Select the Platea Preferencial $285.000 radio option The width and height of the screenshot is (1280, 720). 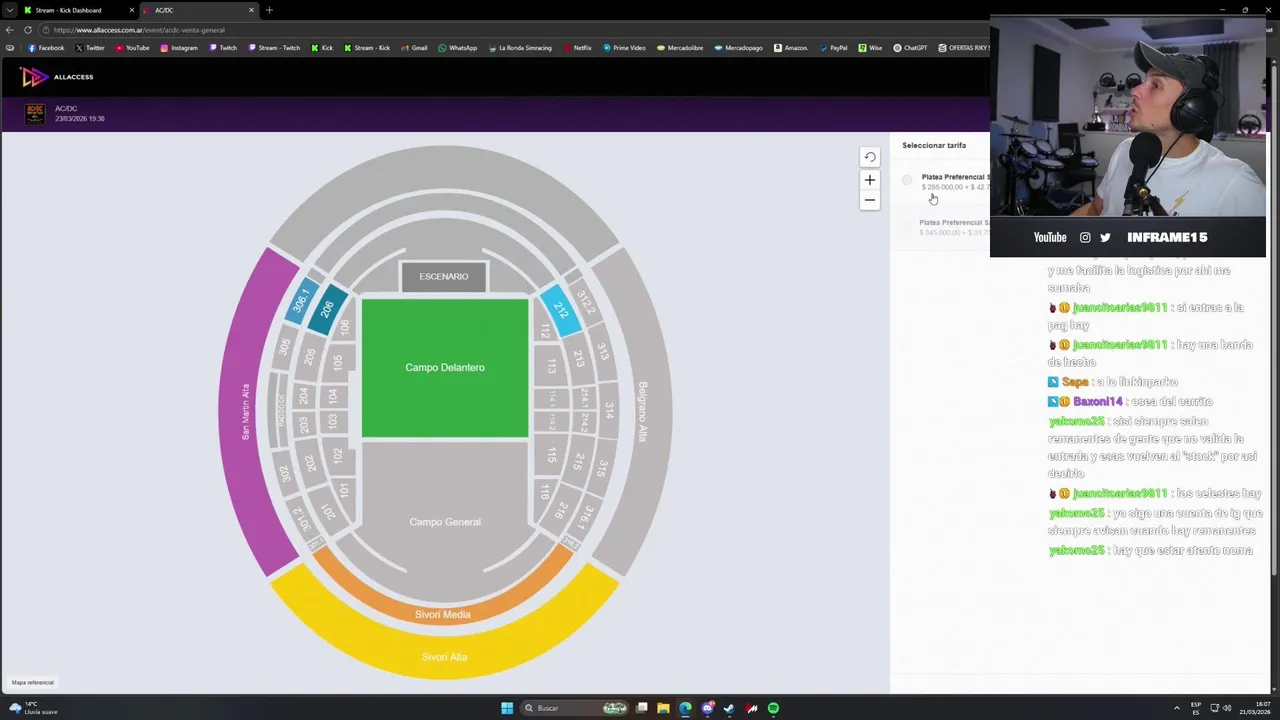[907, 180]
